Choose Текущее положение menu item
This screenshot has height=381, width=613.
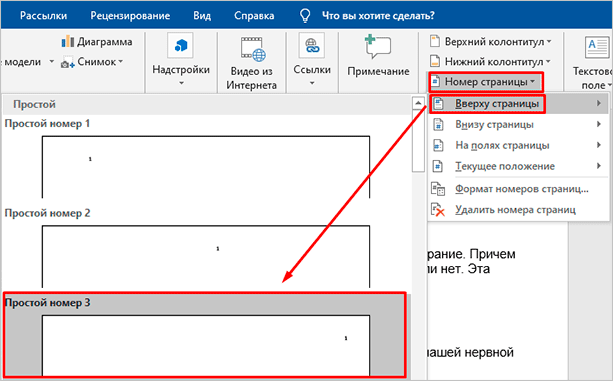coord(518,166)
